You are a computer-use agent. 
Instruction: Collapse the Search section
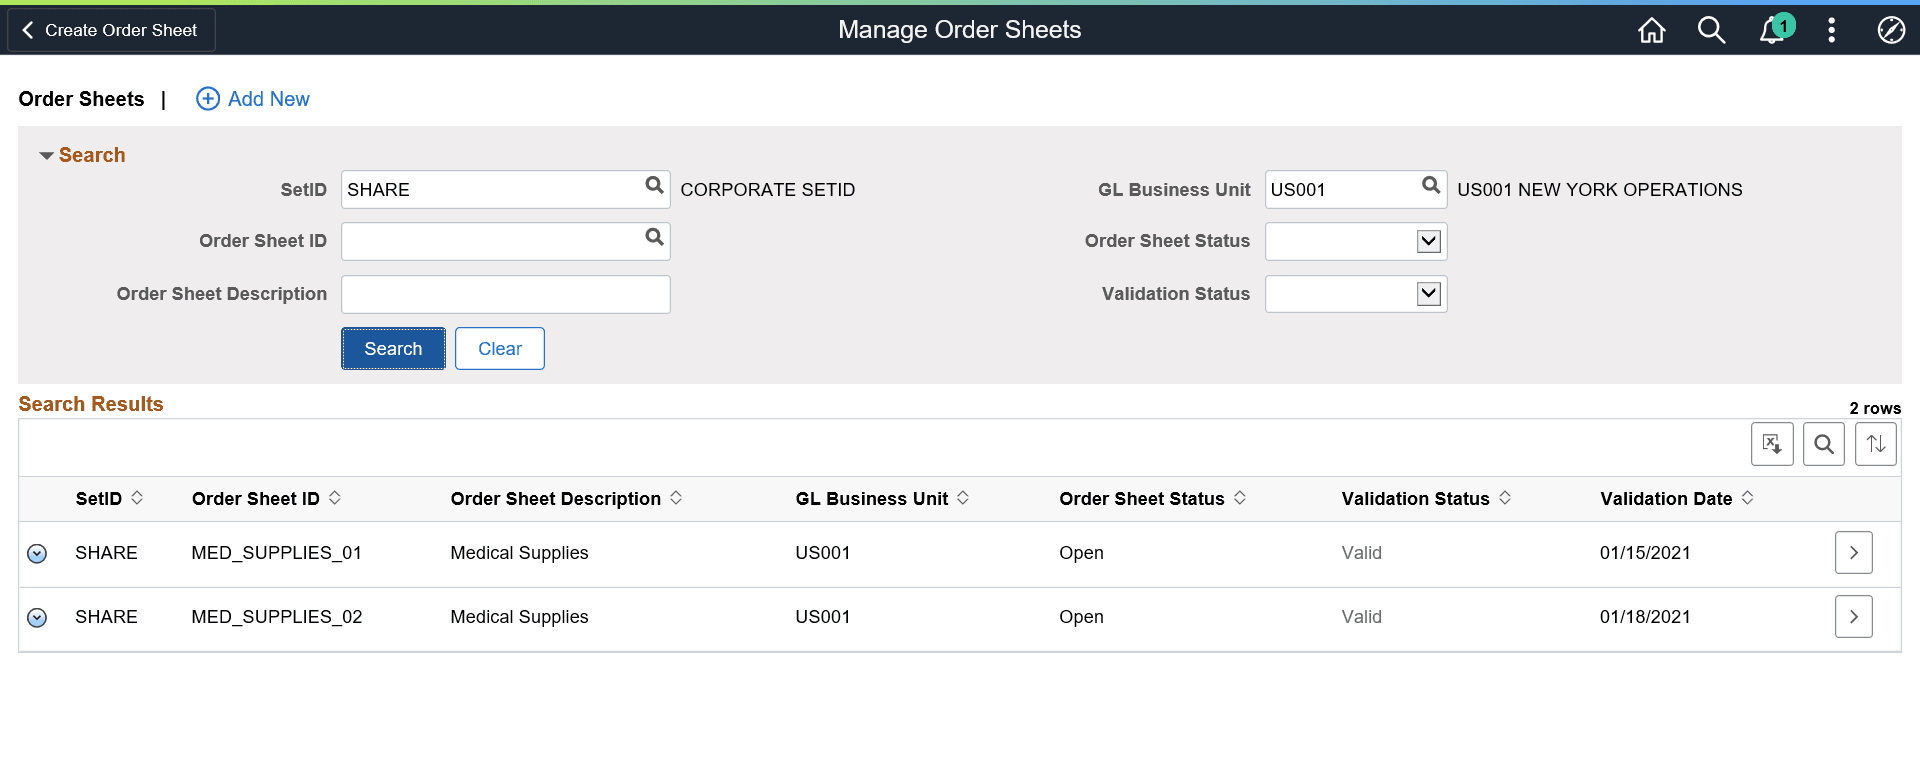click(x=46, y=155)
